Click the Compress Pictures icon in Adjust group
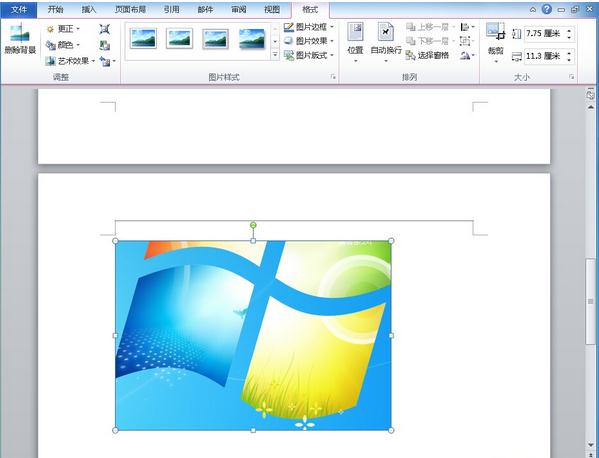 point(104,29)
